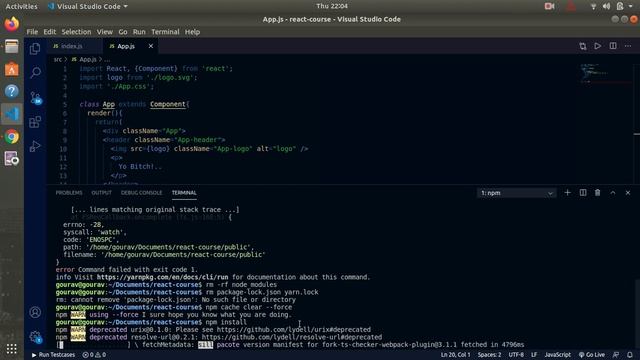
Task: Open the Help menu
Action: [192, 32]
